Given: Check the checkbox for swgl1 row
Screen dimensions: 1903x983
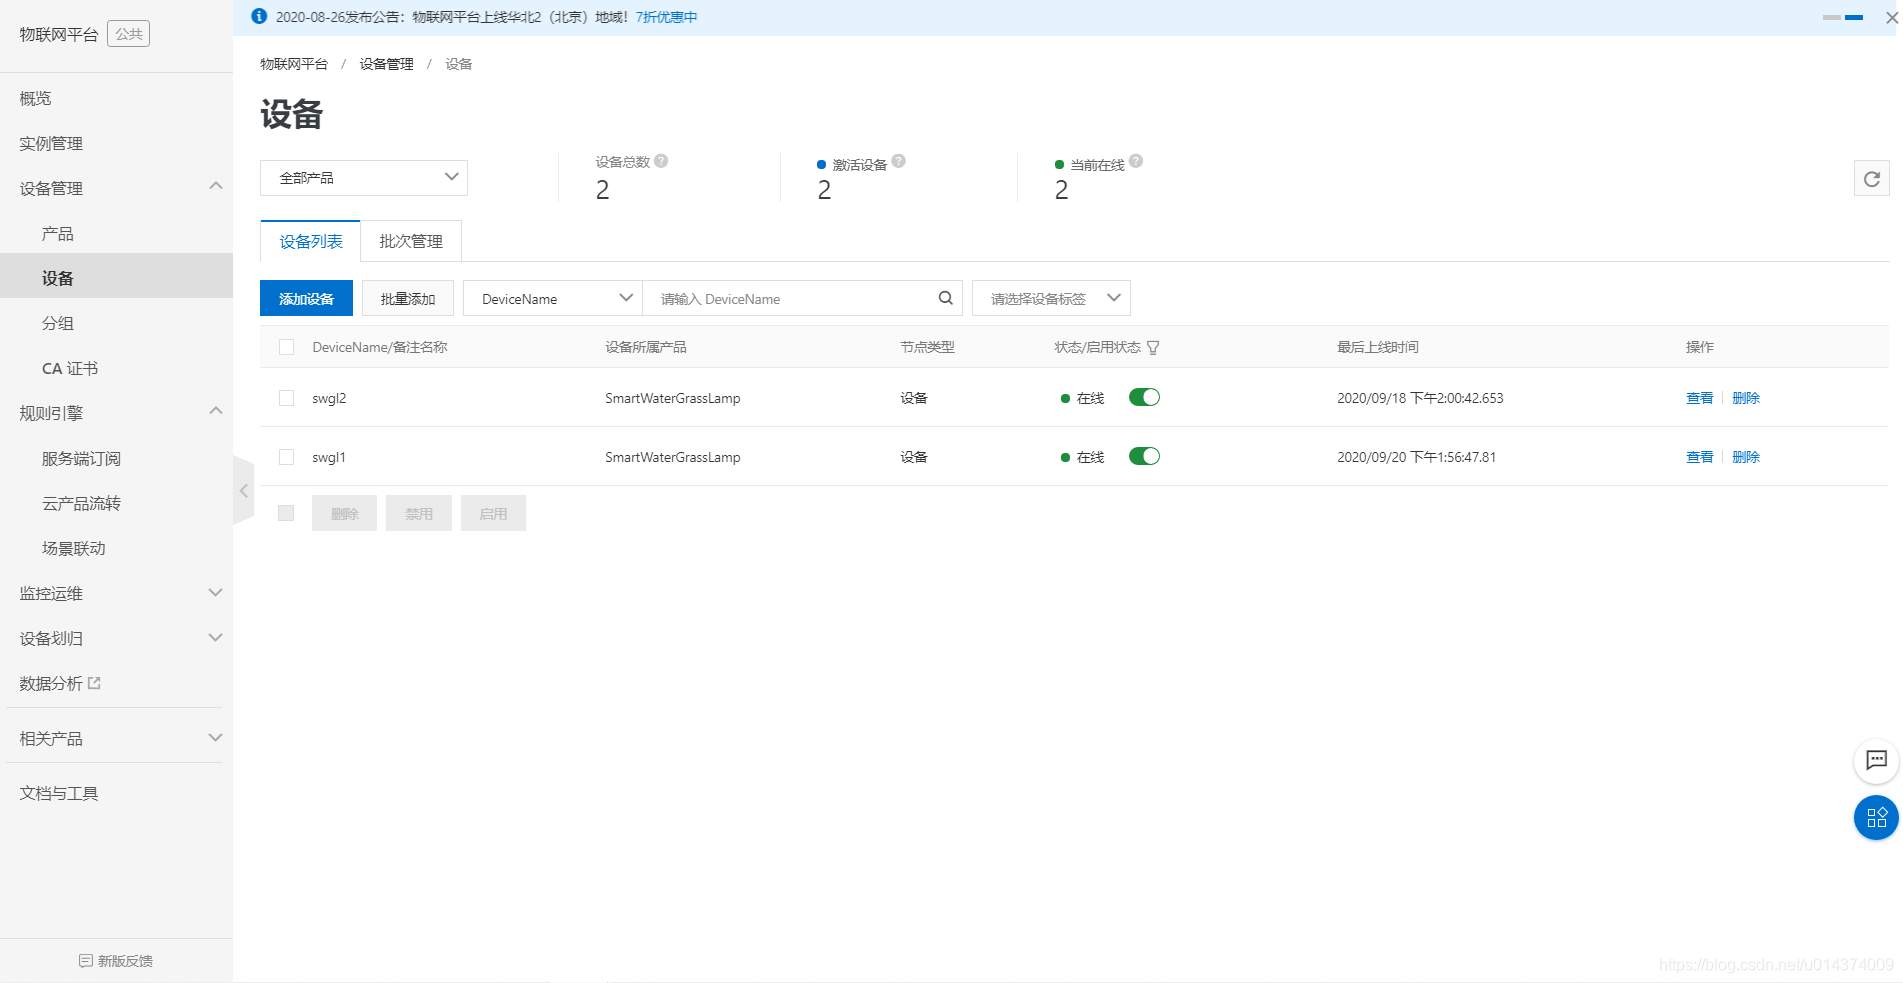Looking at the screenshot, I should coord(287,457).
